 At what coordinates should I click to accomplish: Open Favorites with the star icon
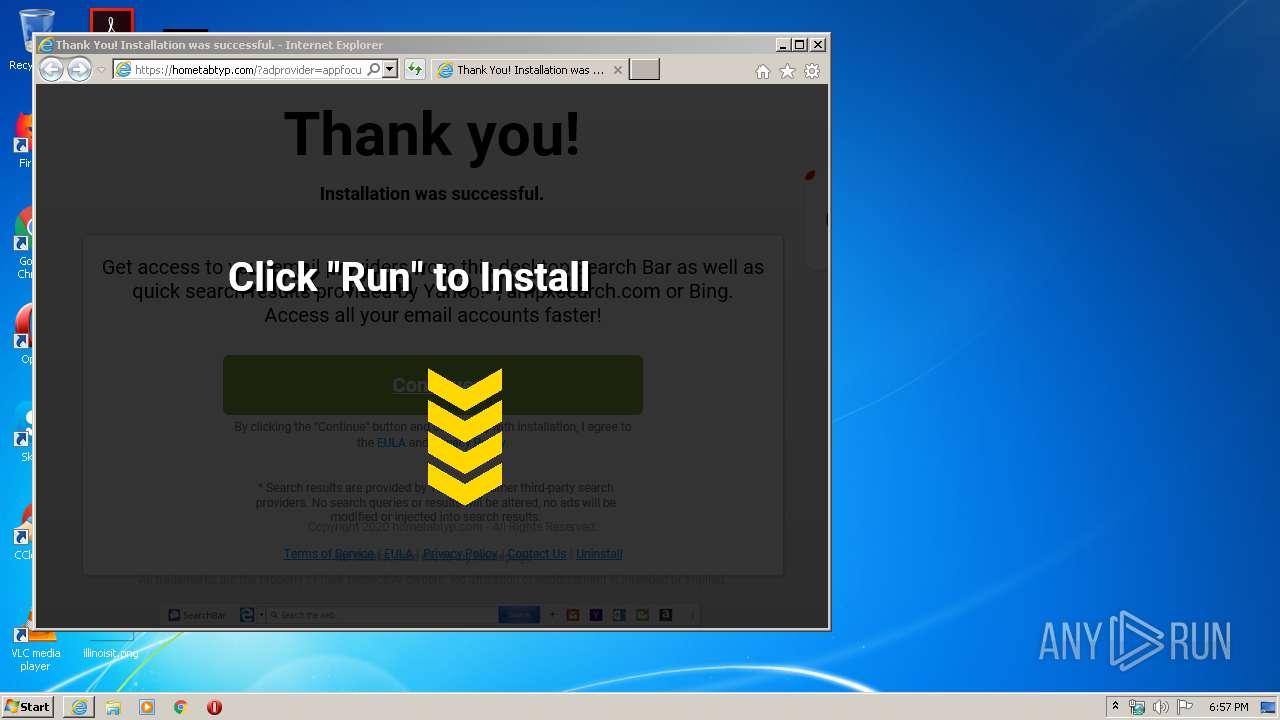point(787,71)
